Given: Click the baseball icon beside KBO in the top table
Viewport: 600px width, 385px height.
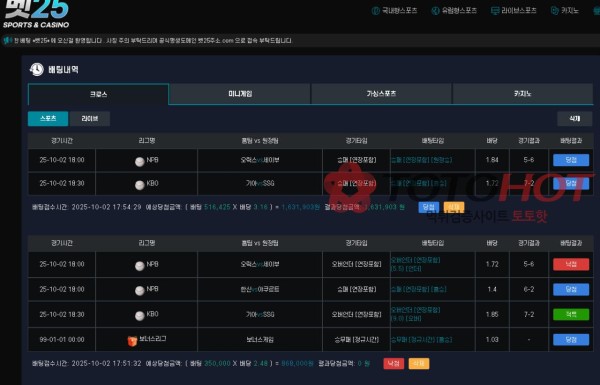Looking at the screenshot, I should point(140,185).
